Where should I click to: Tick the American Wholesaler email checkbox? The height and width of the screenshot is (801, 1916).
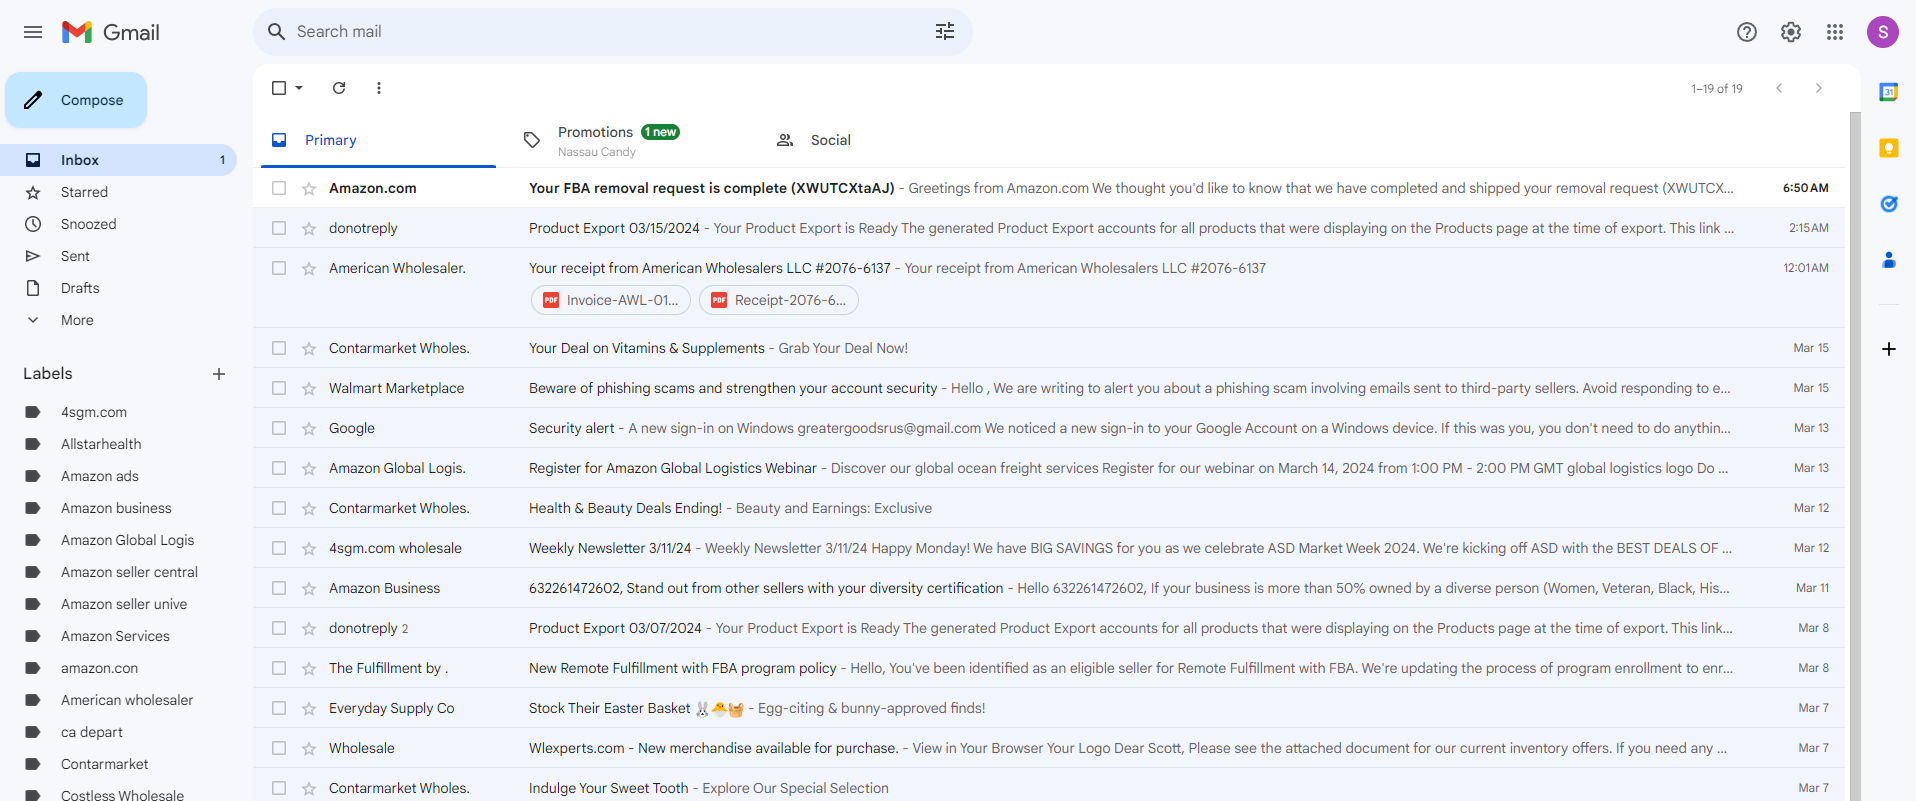[x=279, y=268]
